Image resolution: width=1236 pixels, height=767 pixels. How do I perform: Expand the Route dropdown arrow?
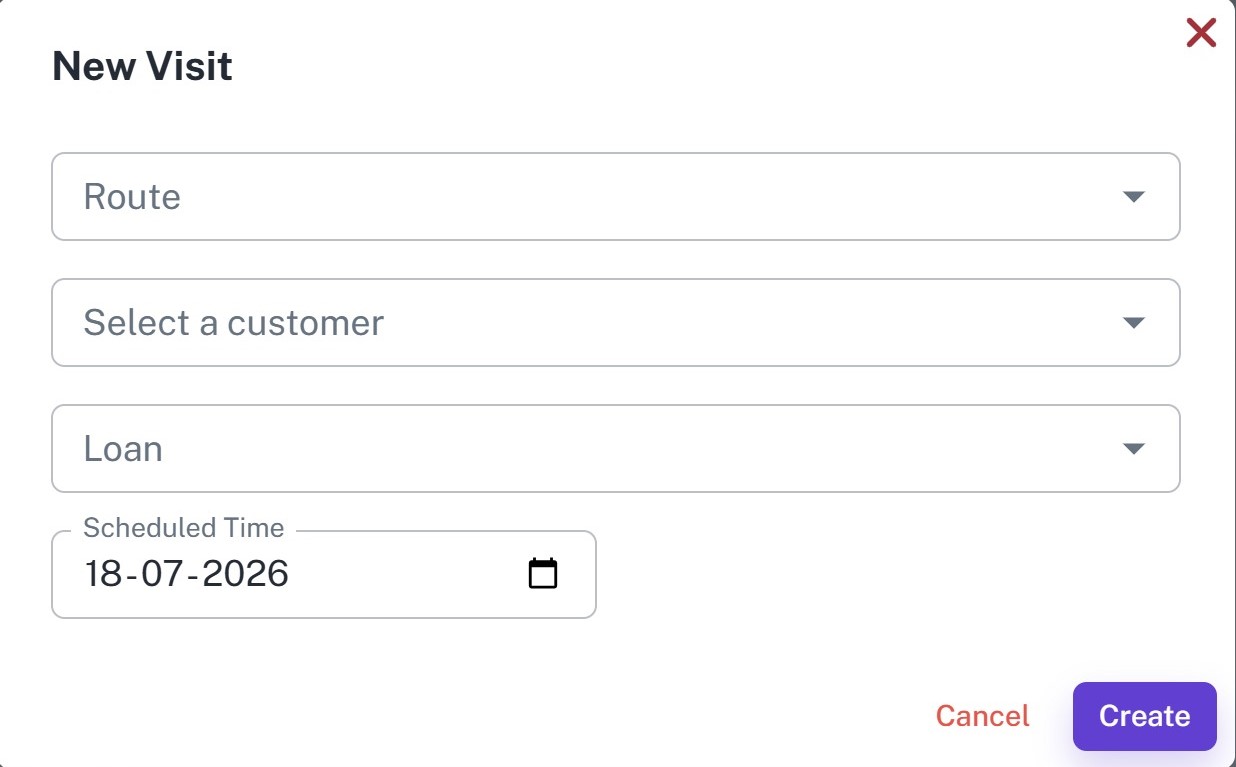click(x=1133, y=197)
